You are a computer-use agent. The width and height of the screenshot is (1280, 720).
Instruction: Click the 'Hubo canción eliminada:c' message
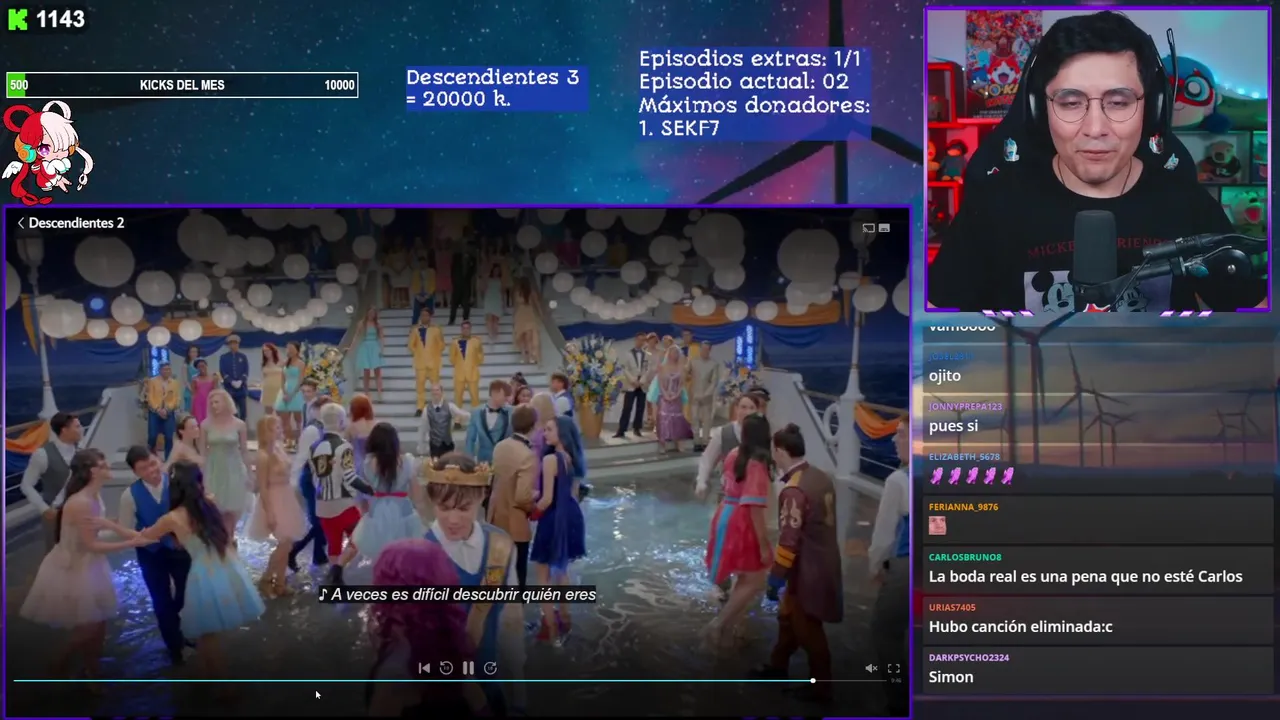[x=1021, y=626]
